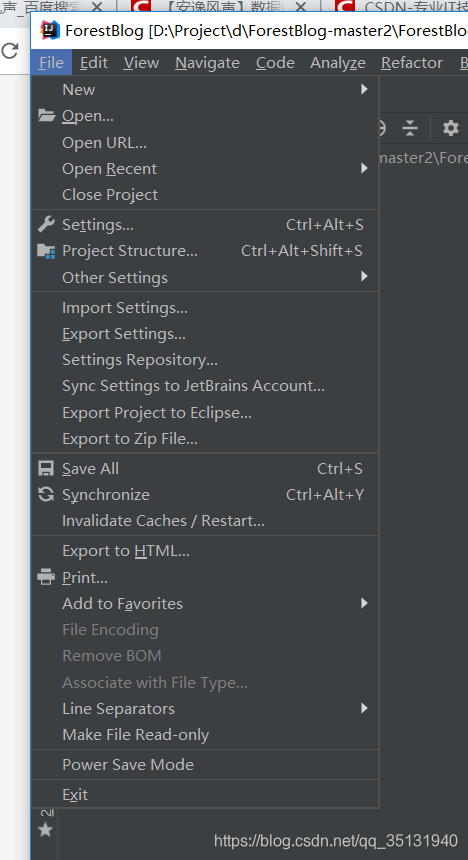Click the gear icon in project toolbar
Viewport: 468px width, 860px height.
click(x=450, y=128)
